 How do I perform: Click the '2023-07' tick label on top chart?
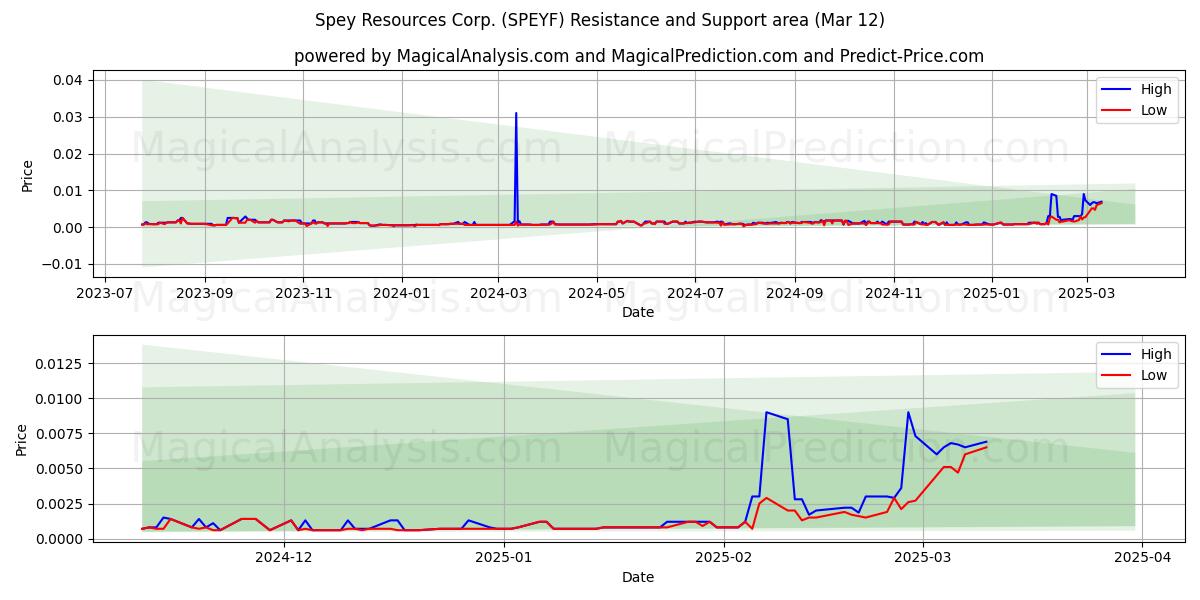[x=106, y=294]
